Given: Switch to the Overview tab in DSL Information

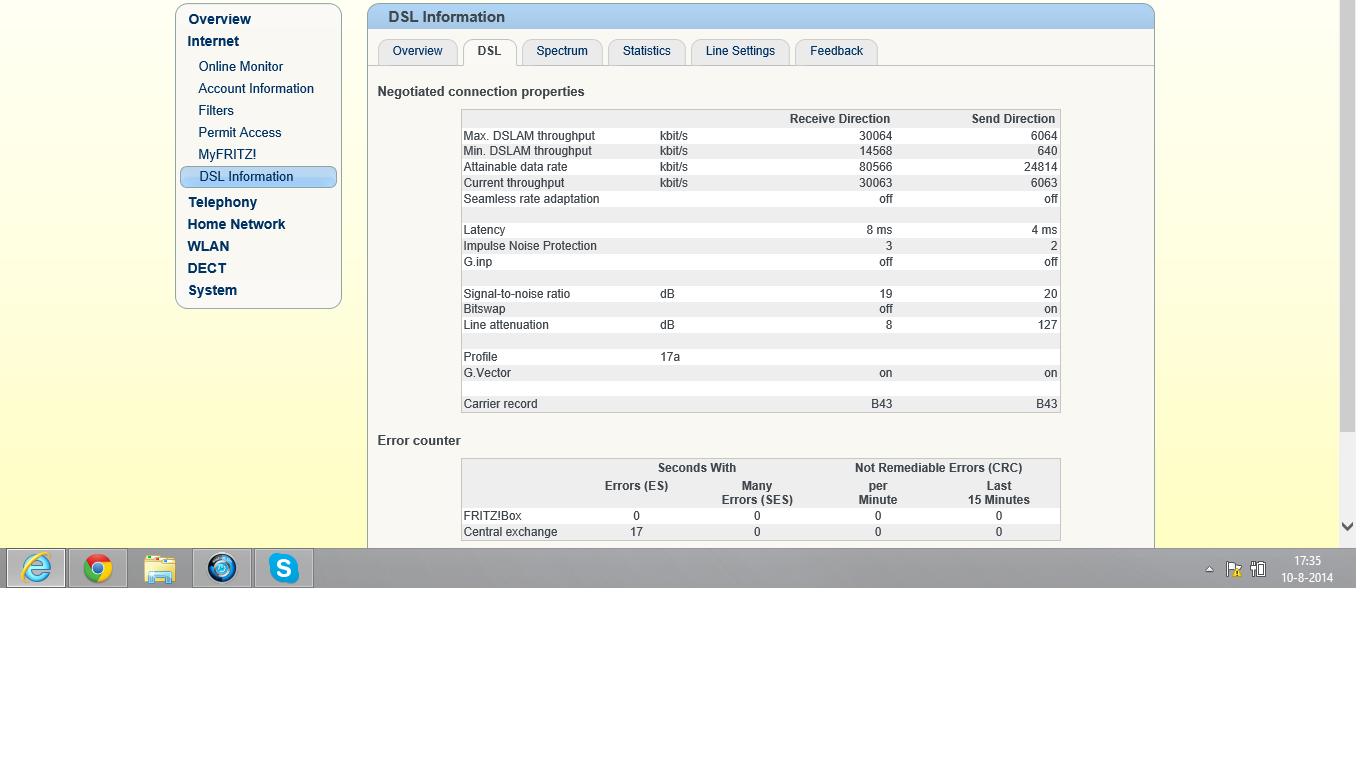Looking at the screenshot, I should click(x=417, y=51).
